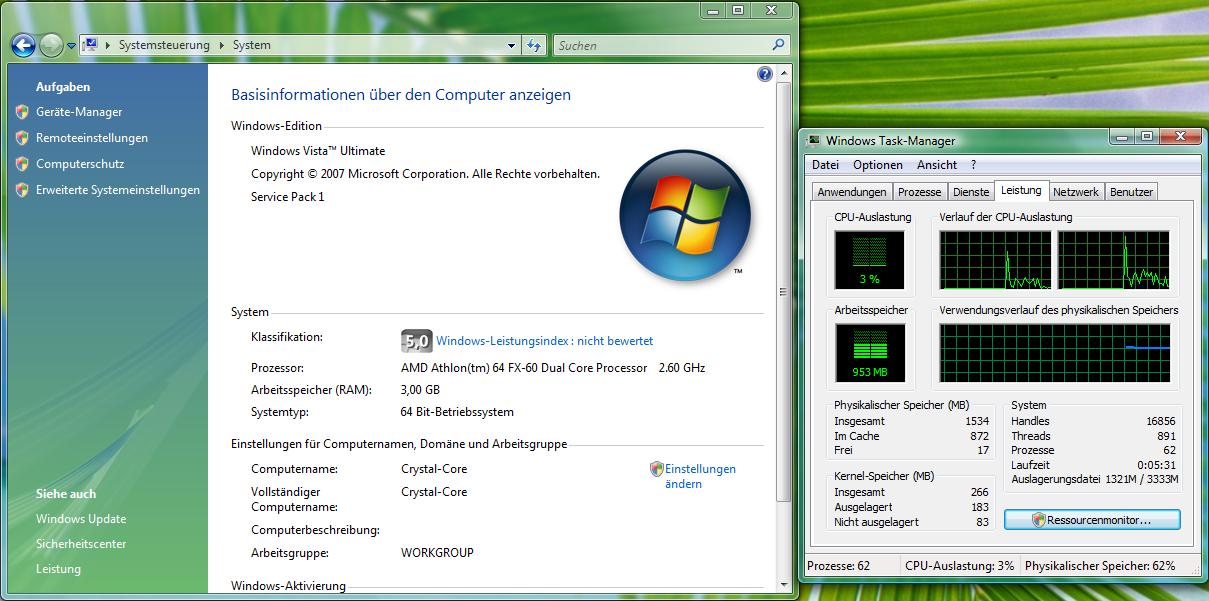1209x601 pixels.
Task: Switch to Anwendungen tab
Action: tap(852, 192)
